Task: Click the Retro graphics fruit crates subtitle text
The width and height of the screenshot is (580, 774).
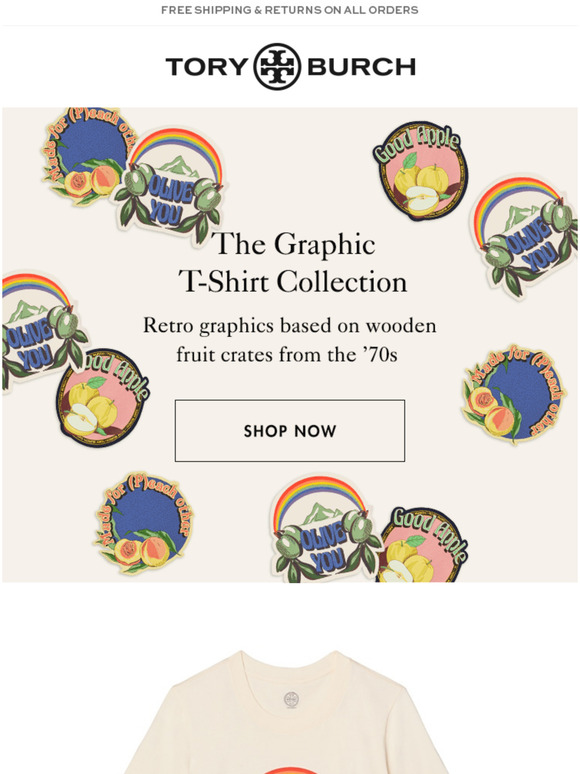Action: click(x=290, y=340)
